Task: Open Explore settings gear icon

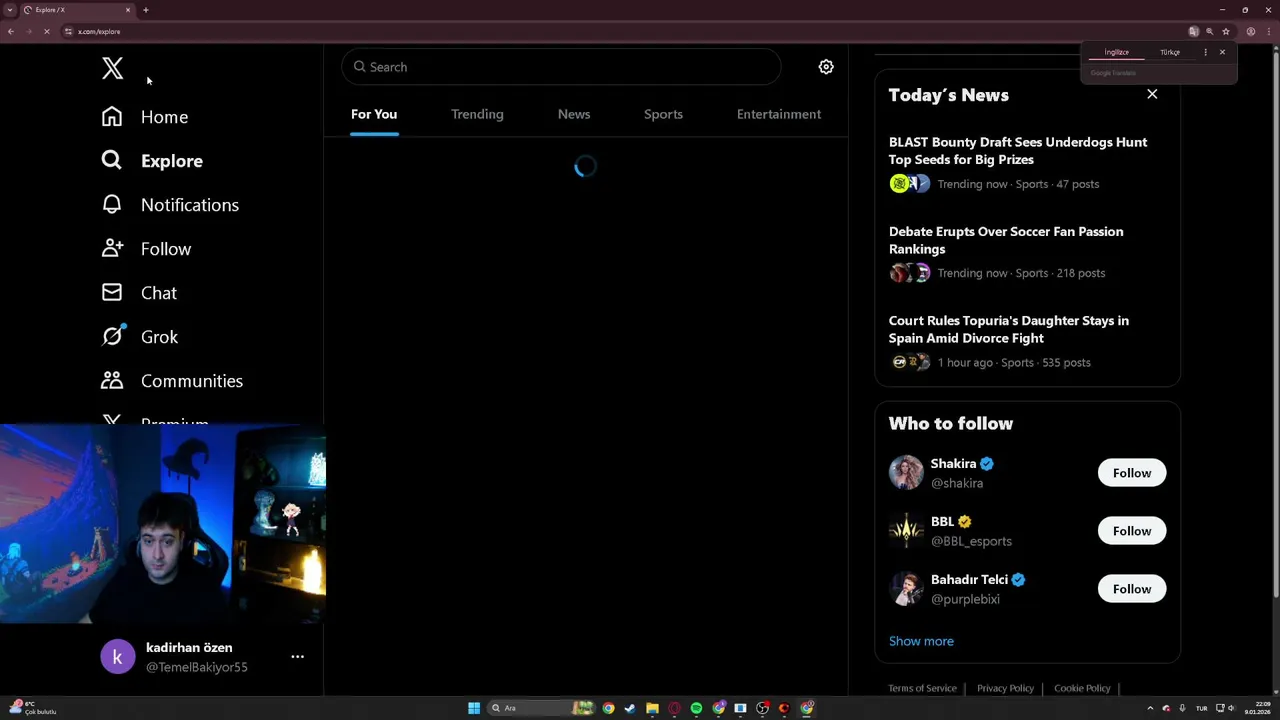Action: coord(826,67)
